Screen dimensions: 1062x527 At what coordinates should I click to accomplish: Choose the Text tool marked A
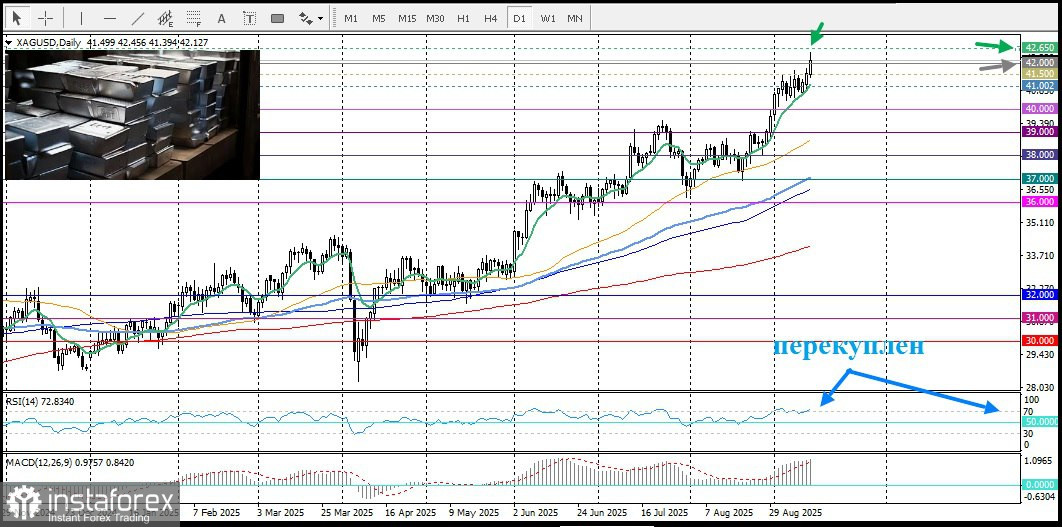pos(221,18)
